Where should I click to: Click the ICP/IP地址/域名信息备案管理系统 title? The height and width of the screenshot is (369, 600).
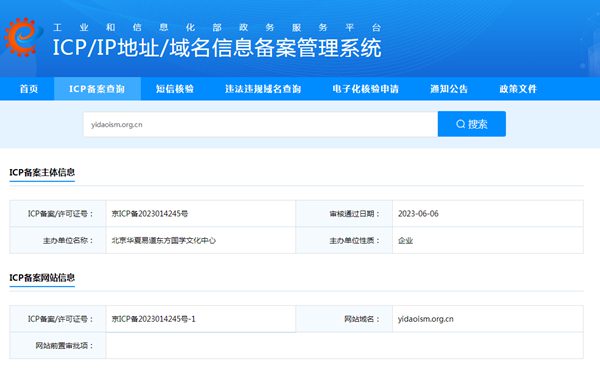point(217,48)
